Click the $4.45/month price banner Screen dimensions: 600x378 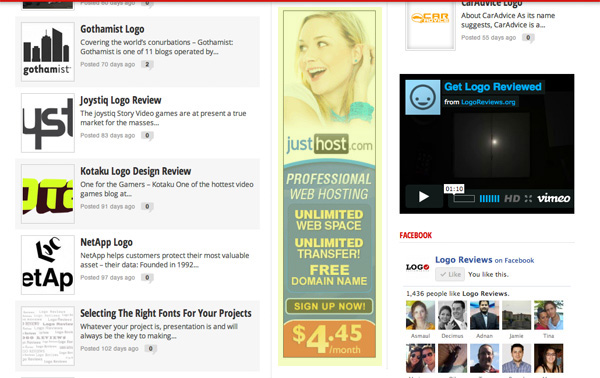329,338
